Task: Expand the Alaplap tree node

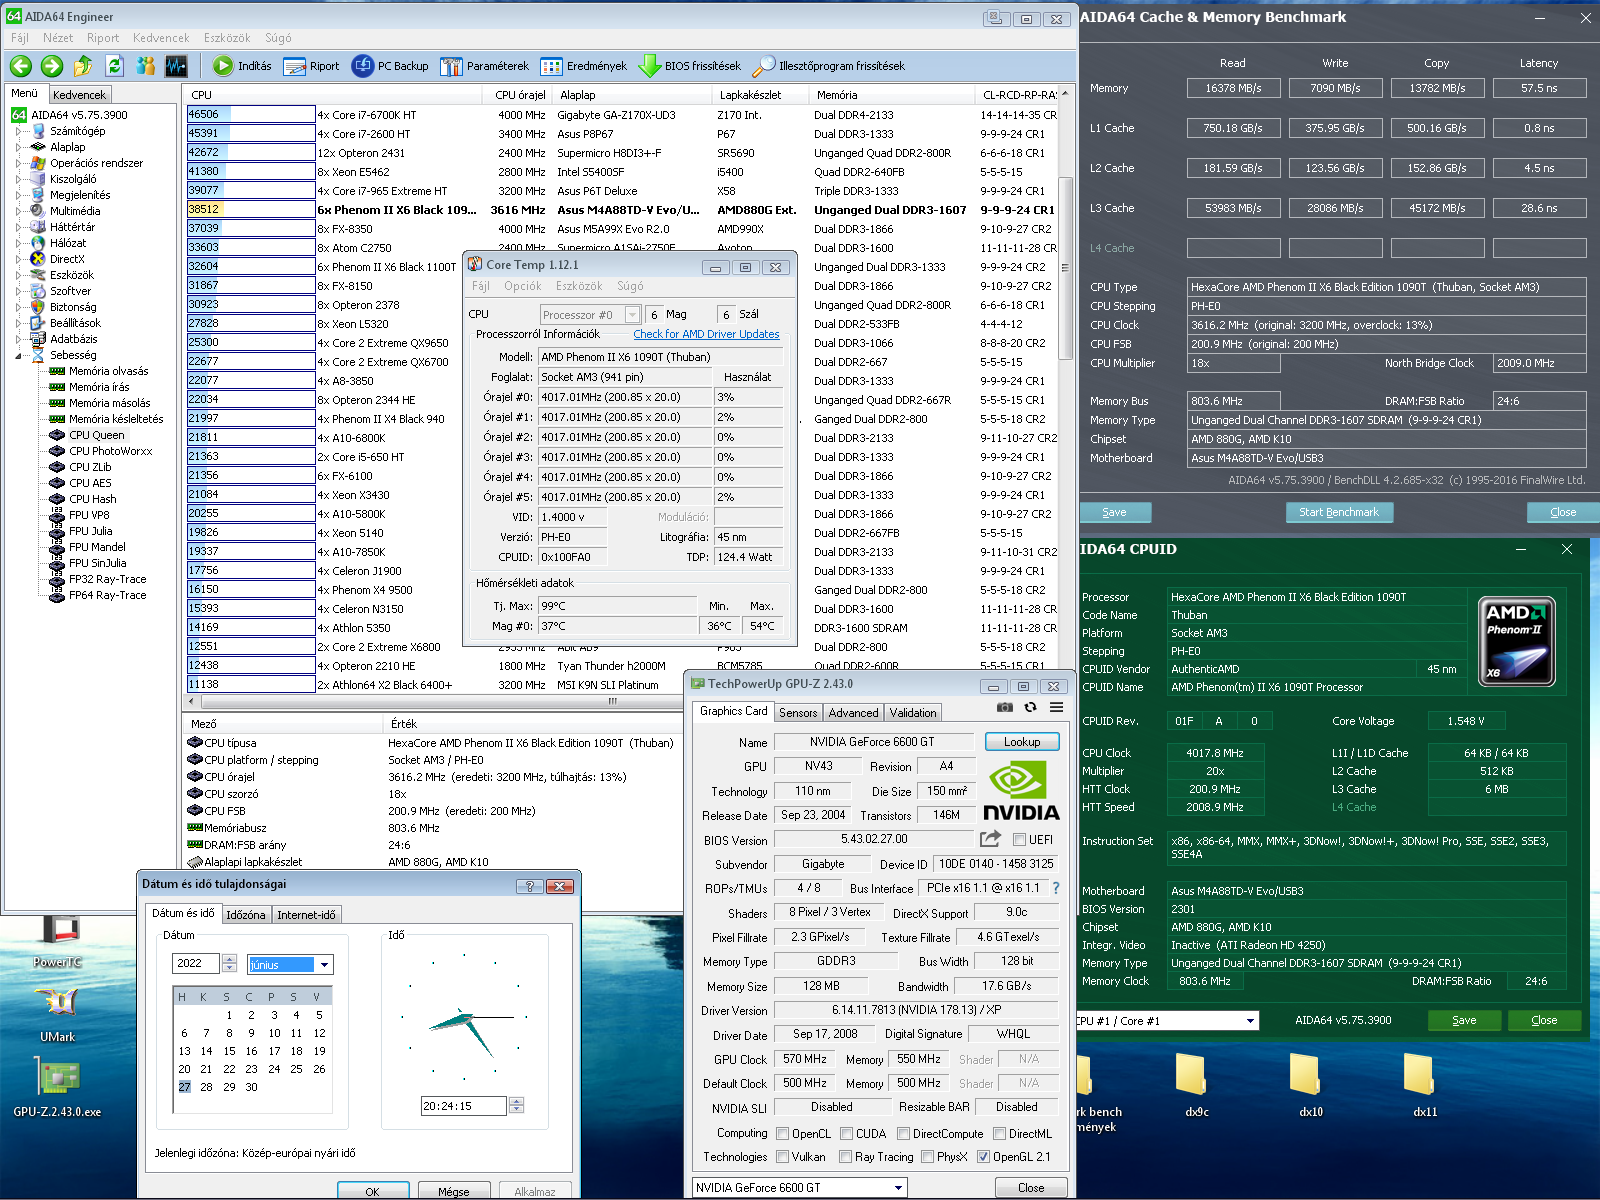Action: tap(19, 147)
